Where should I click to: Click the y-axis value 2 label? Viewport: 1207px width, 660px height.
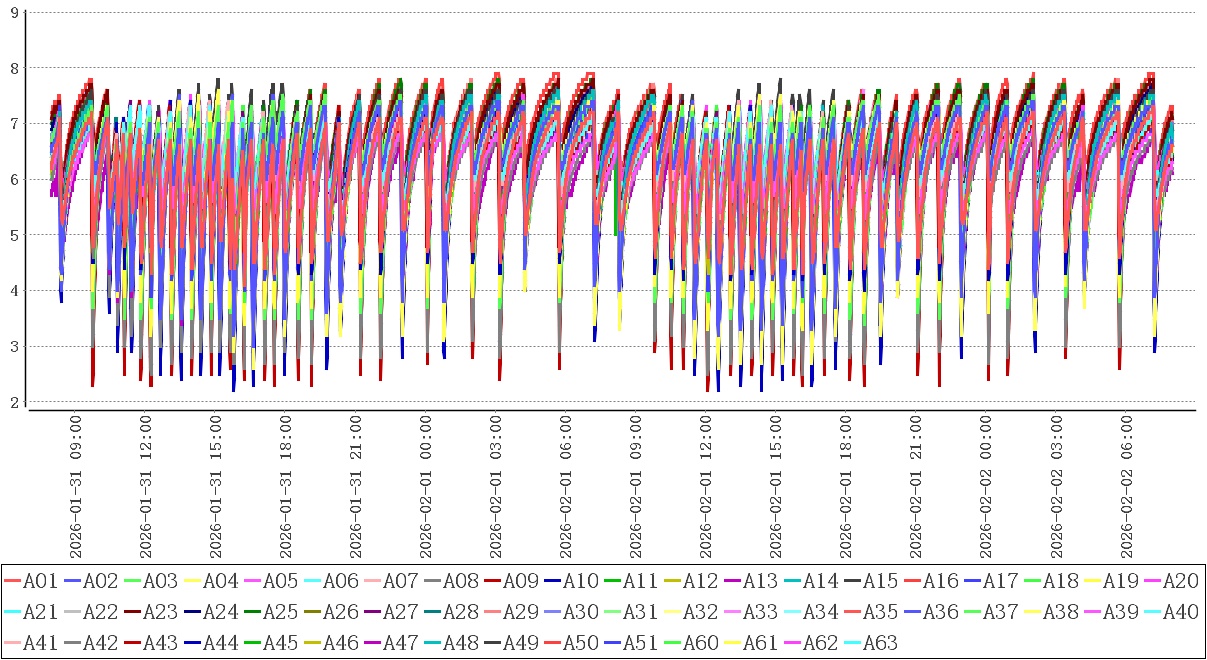13,402
